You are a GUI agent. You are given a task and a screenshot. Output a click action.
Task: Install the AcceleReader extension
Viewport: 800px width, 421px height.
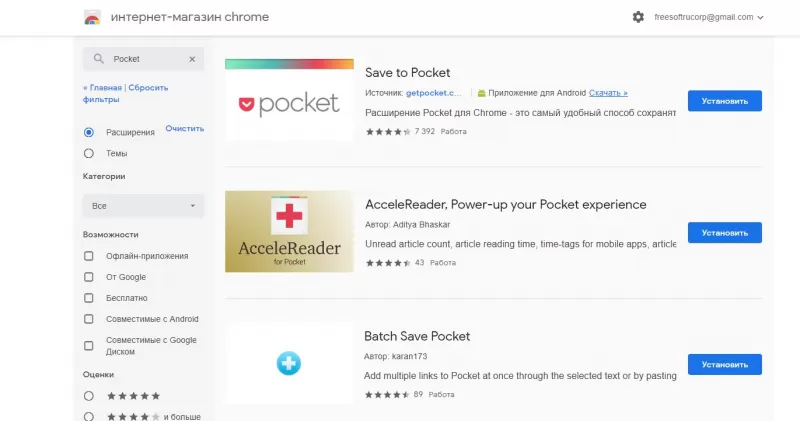coord(724,233)
